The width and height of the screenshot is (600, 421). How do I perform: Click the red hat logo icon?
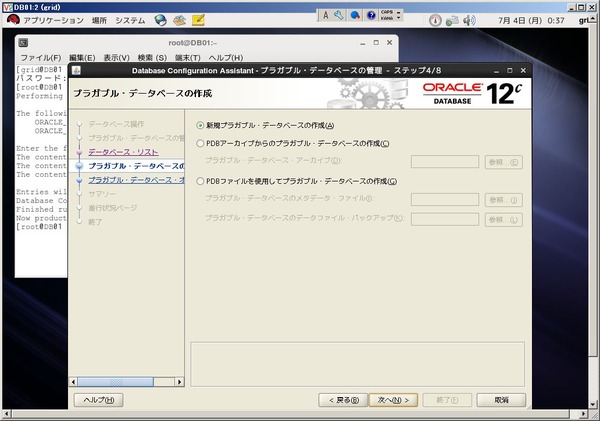pos(13,20)
